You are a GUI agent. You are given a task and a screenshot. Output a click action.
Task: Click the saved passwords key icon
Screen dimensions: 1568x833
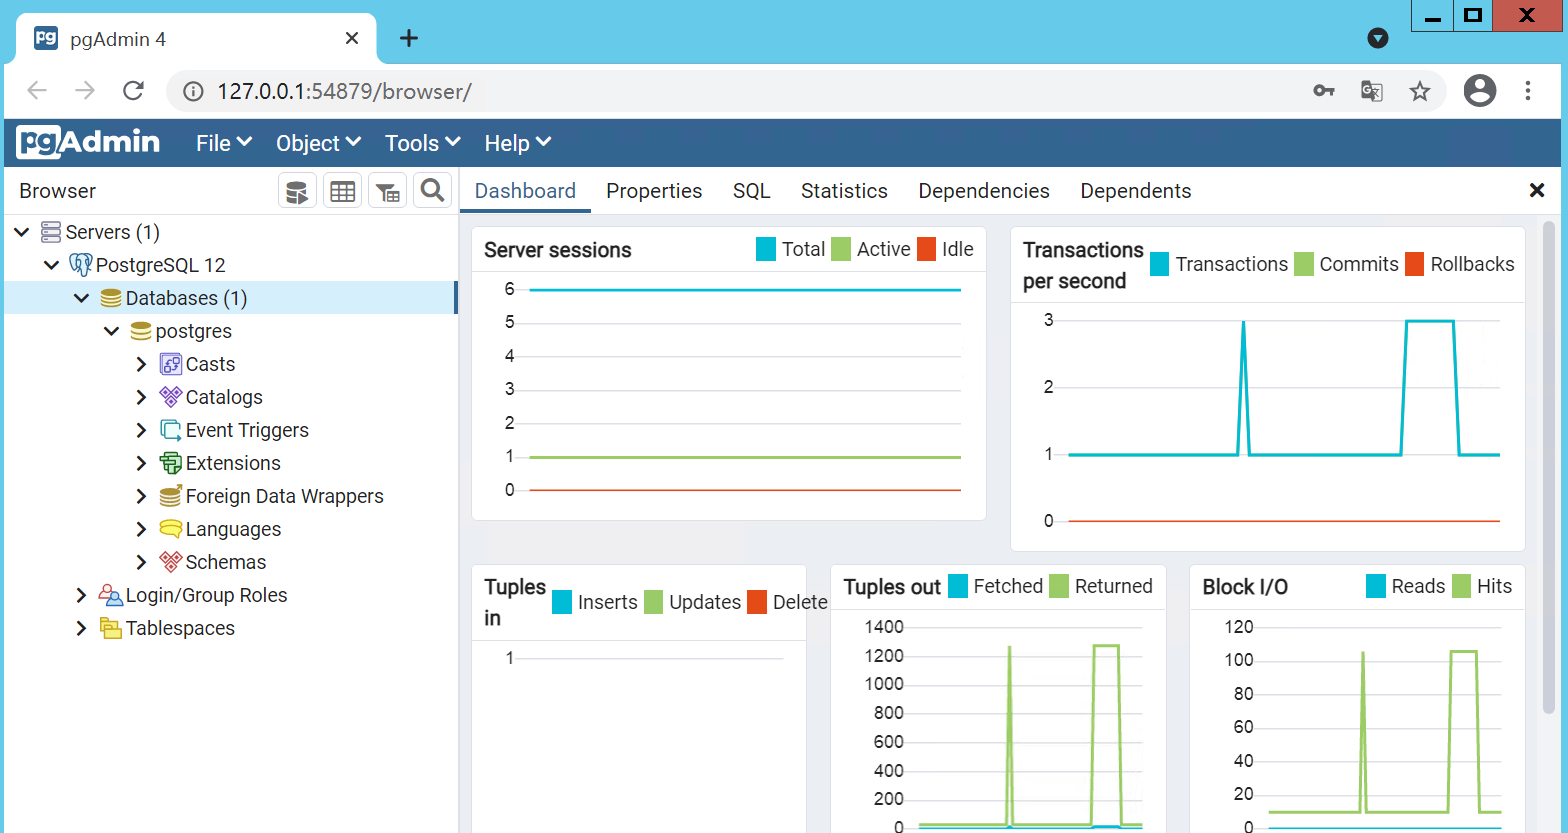point(1324,91)
